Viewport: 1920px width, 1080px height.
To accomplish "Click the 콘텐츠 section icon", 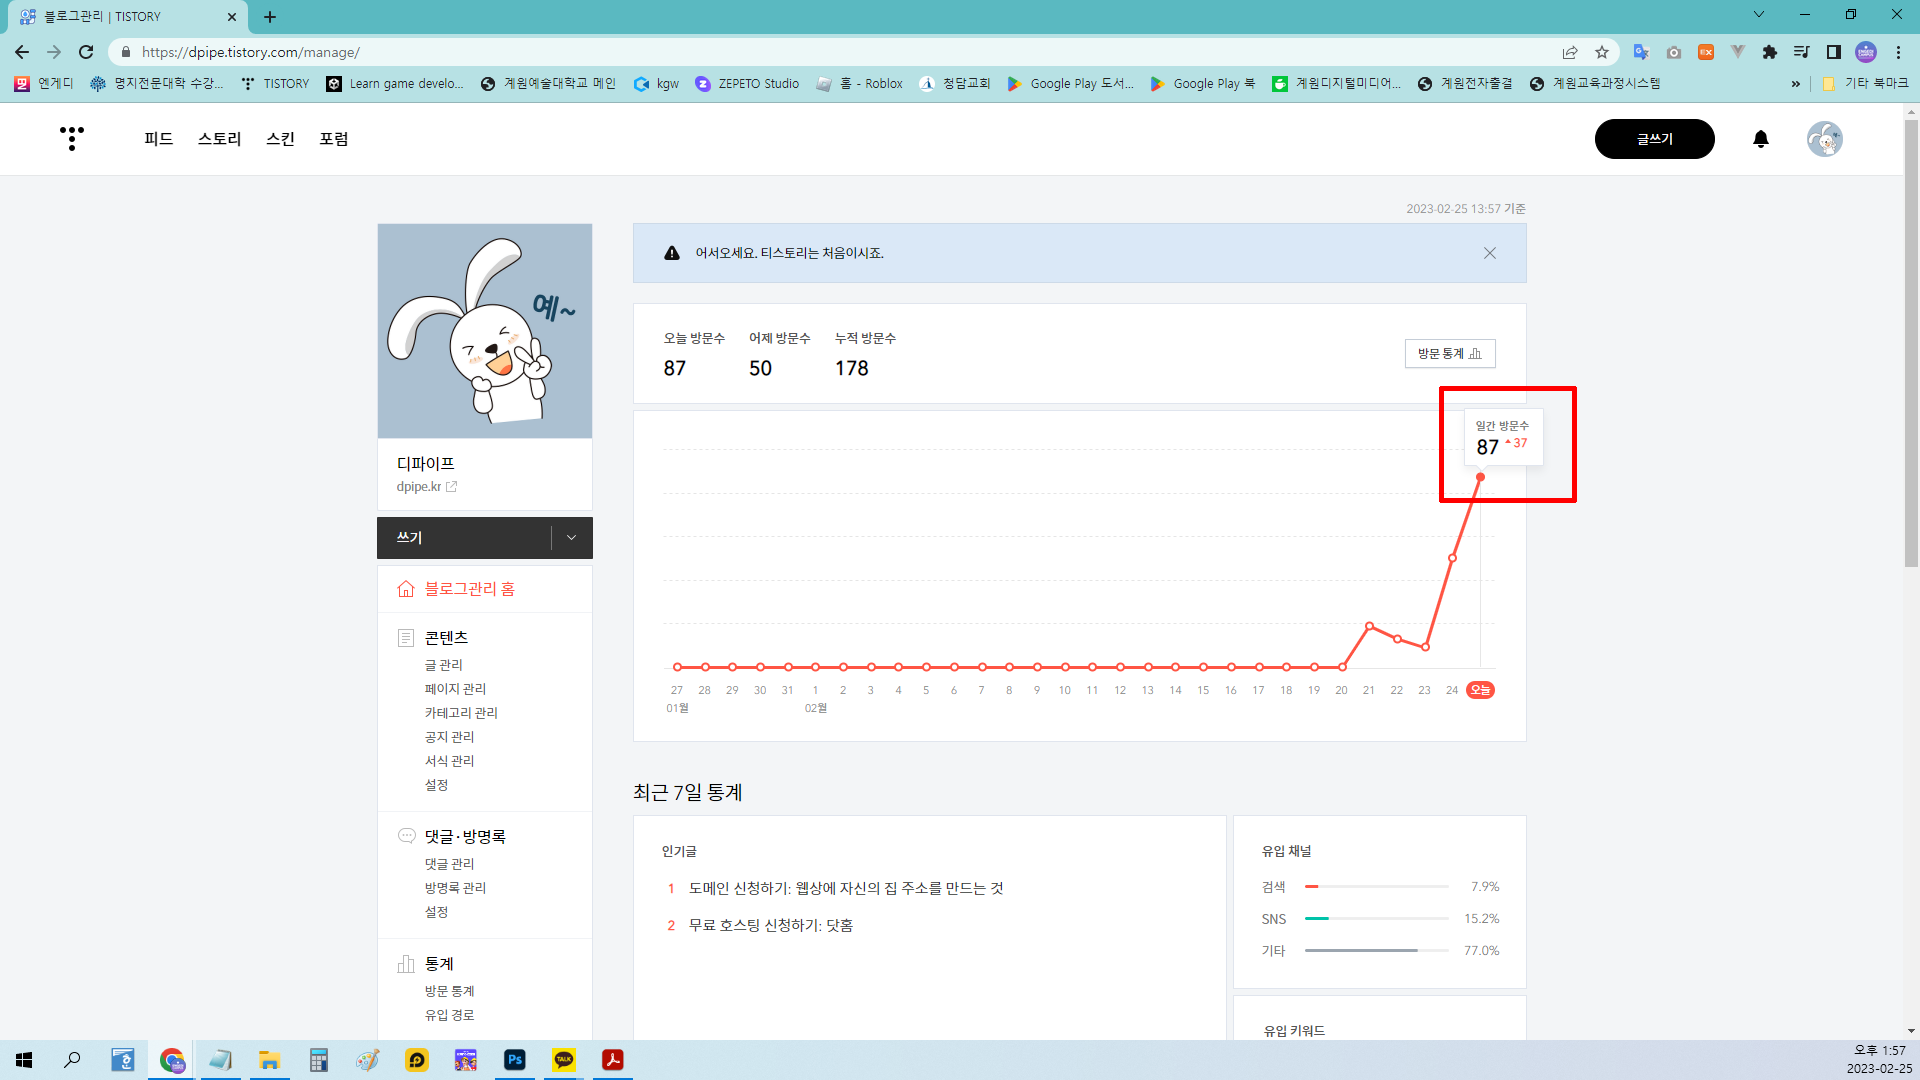I will (406, 638).
